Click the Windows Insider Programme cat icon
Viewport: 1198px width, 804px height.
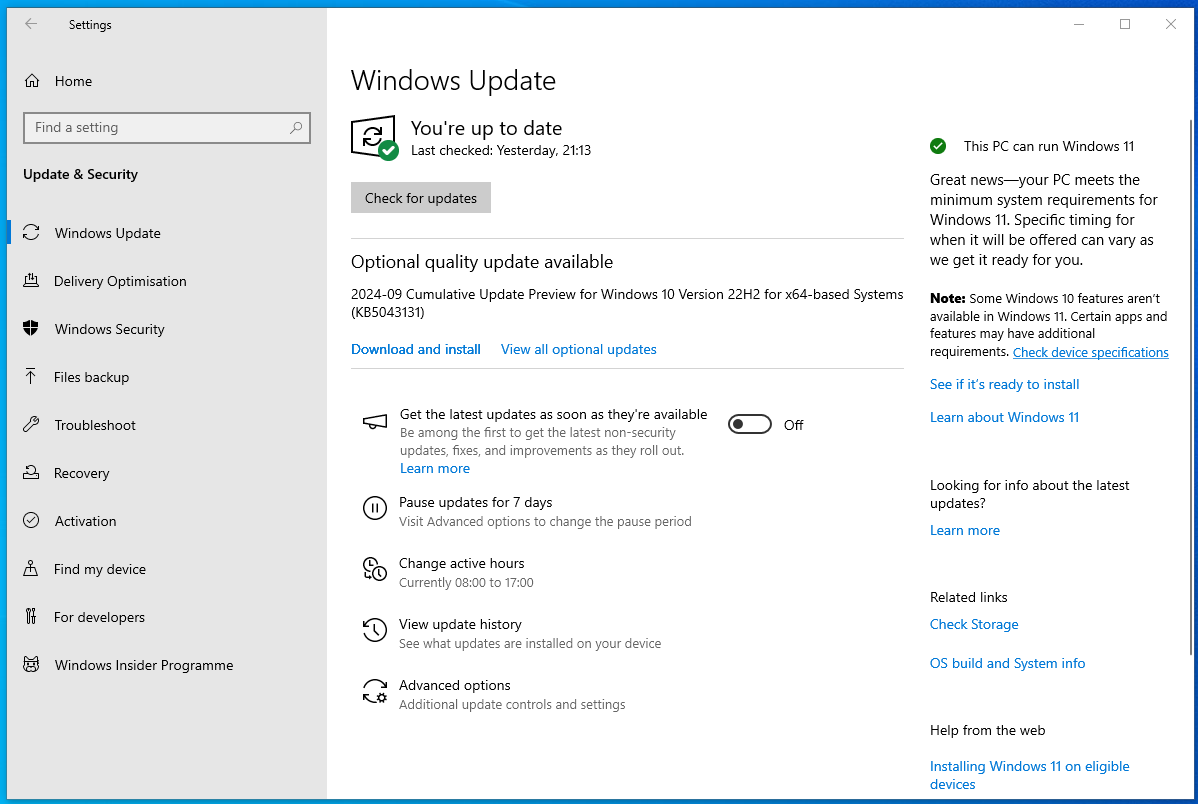tap(31, 665)
